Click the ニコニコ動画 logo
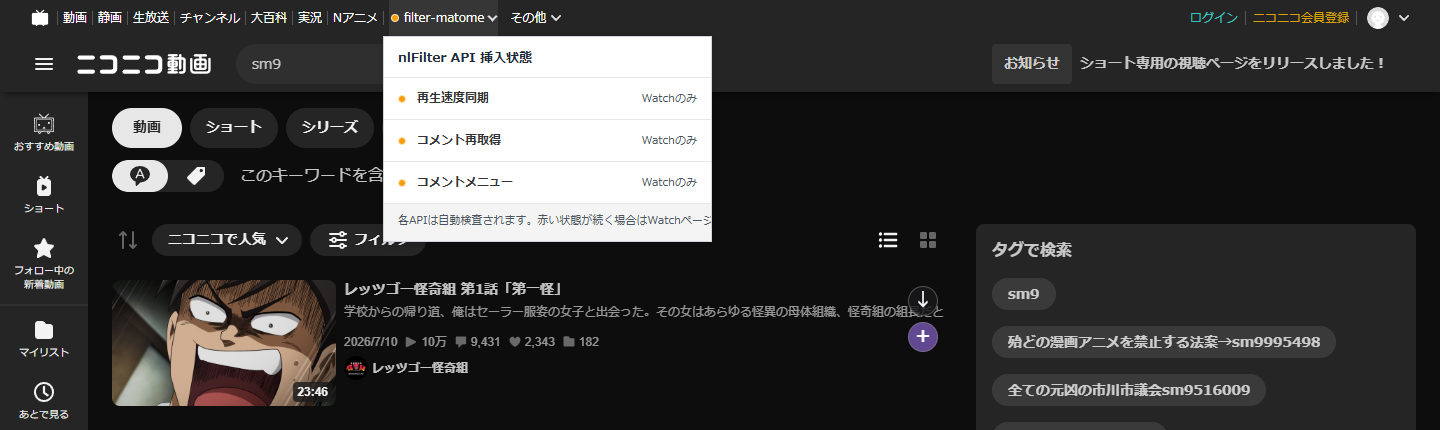 pos(145,64)
